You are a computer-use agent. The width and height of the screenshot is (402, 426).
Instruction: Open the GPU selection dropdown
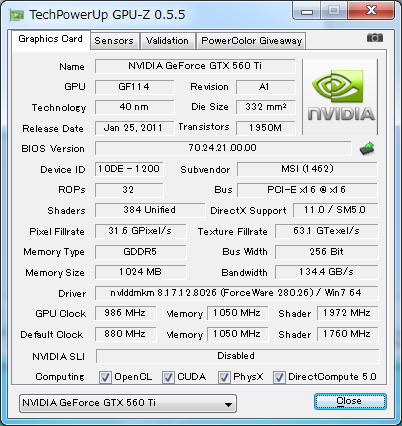click(128, 403)
